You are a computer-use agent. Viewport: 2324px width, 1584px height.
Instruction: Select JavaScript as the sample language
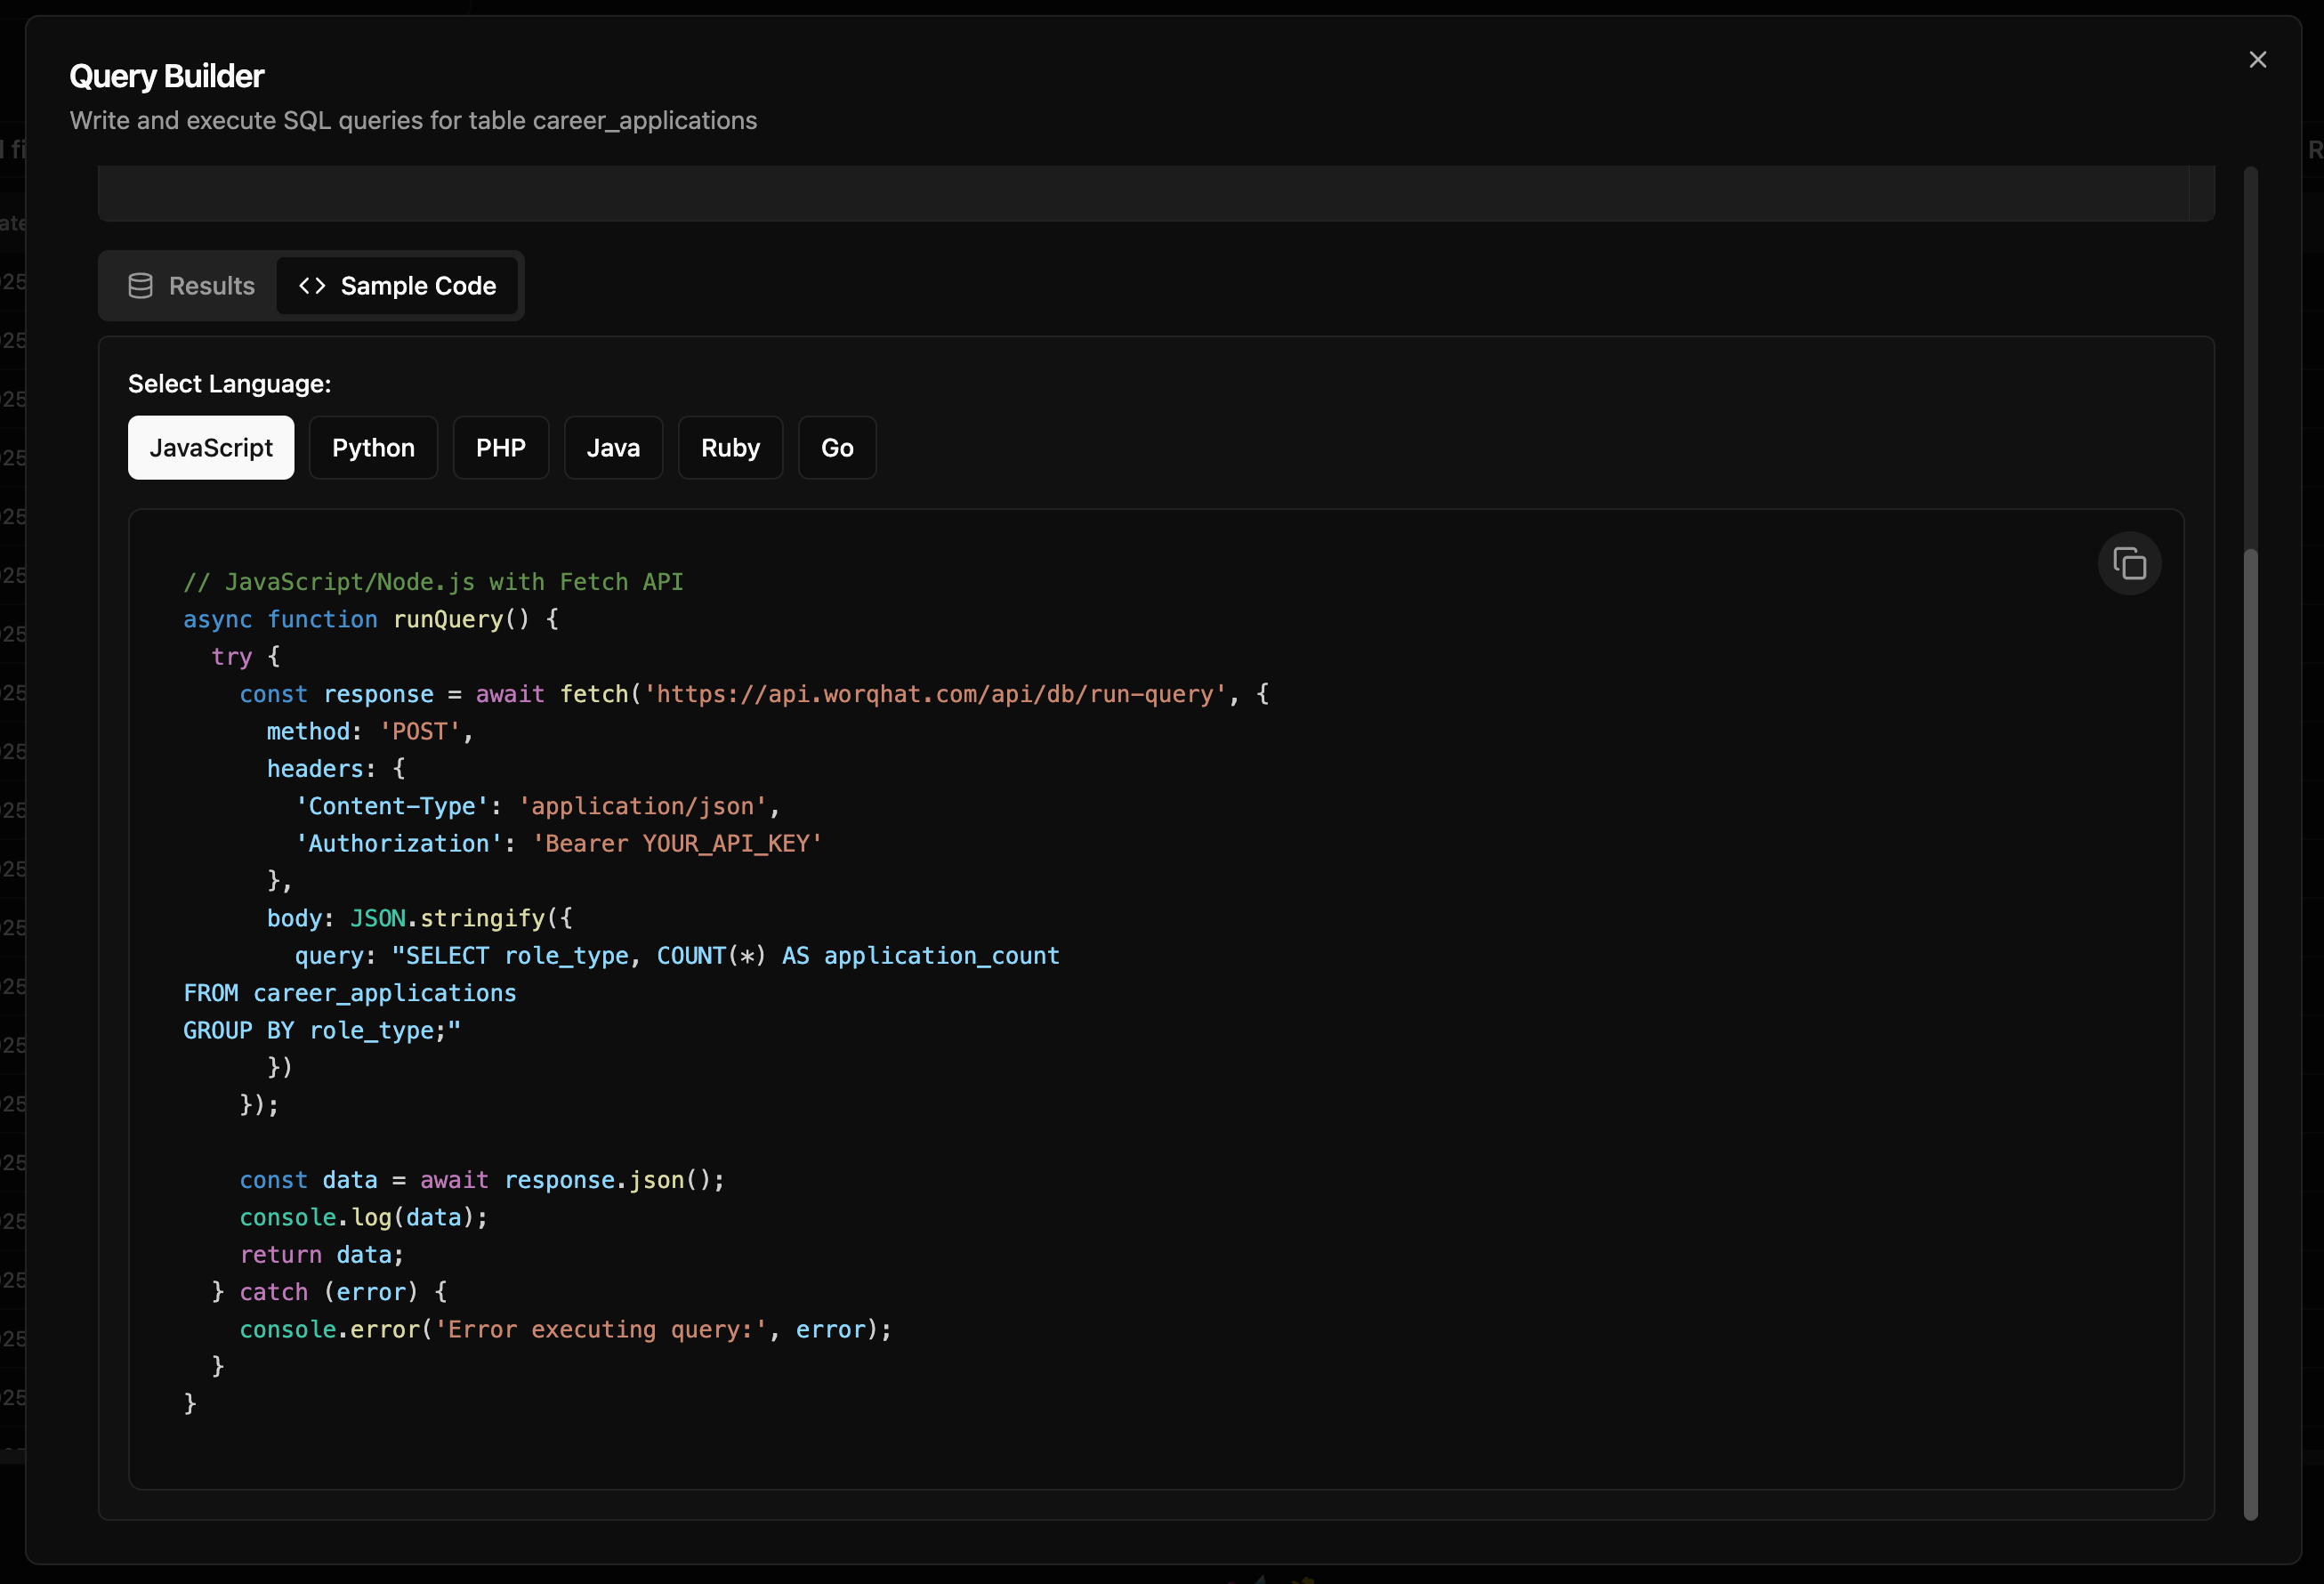coord(211,448)
